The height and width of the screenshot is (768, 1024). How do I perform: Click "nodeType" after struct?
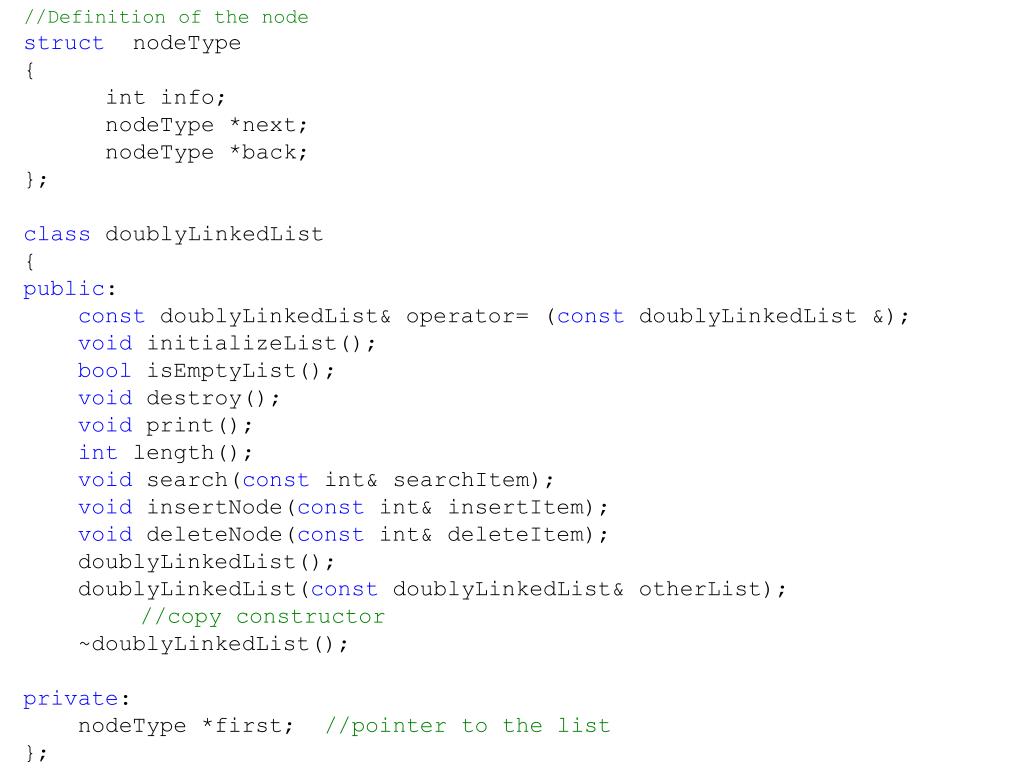coord(187,44)
